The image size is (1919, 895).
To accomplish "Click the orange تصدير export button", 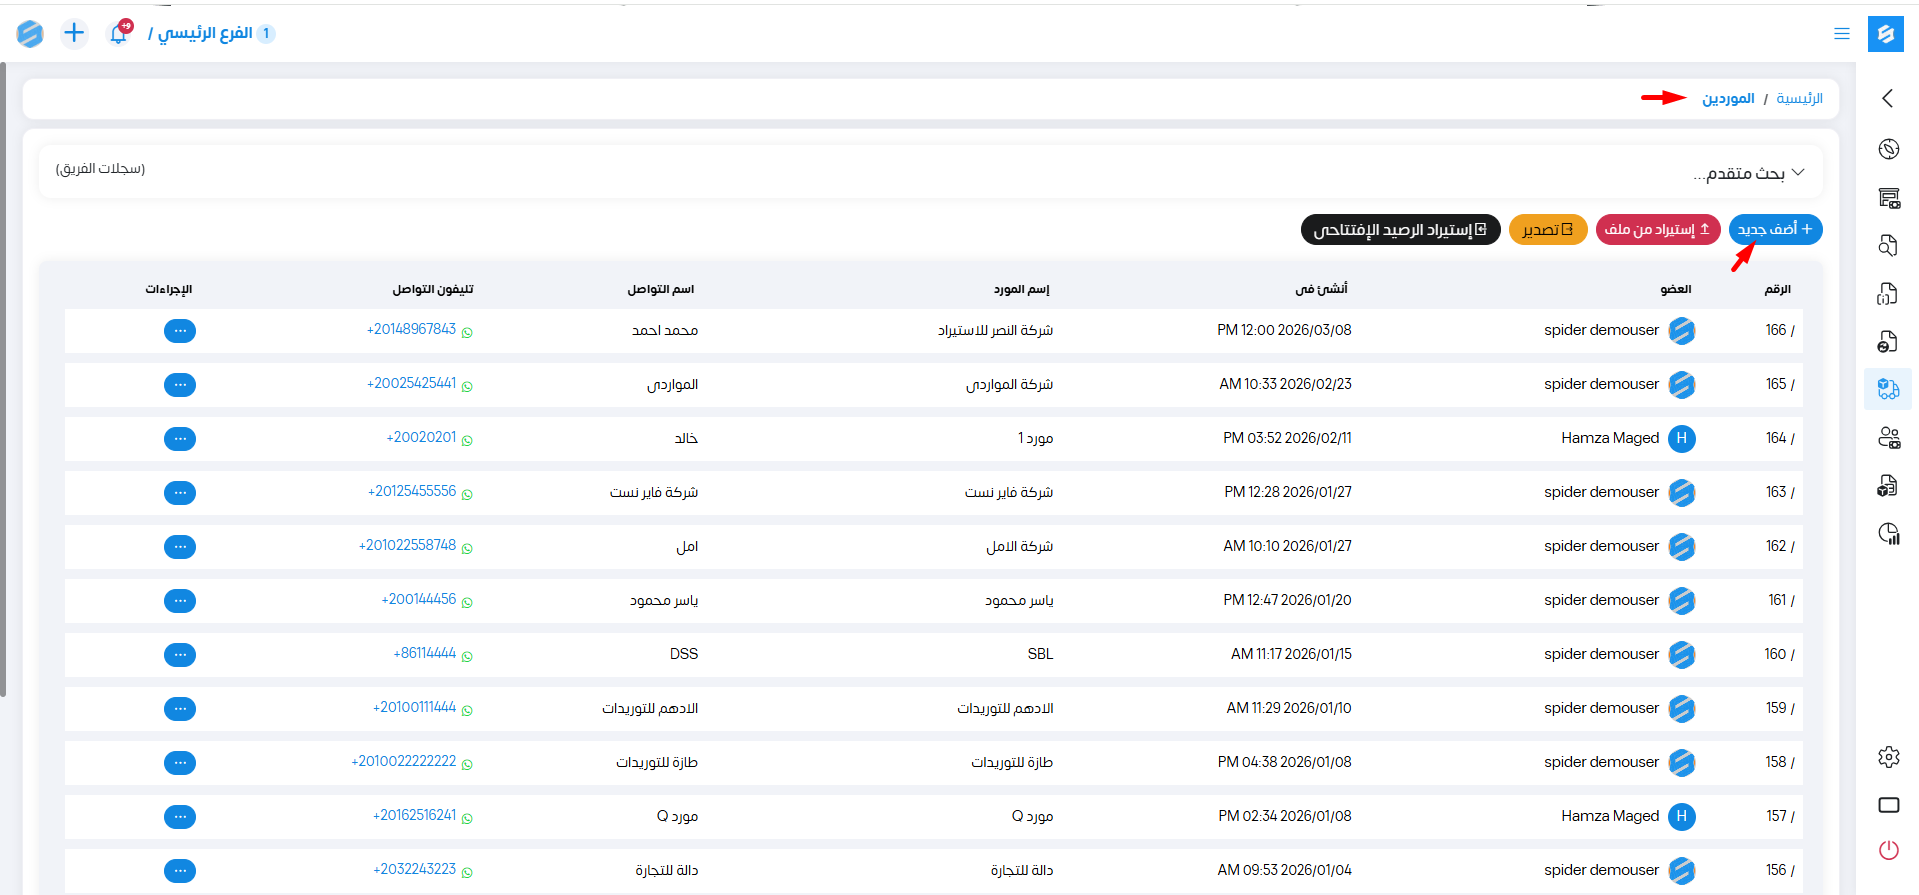I will click(1547, 229).
